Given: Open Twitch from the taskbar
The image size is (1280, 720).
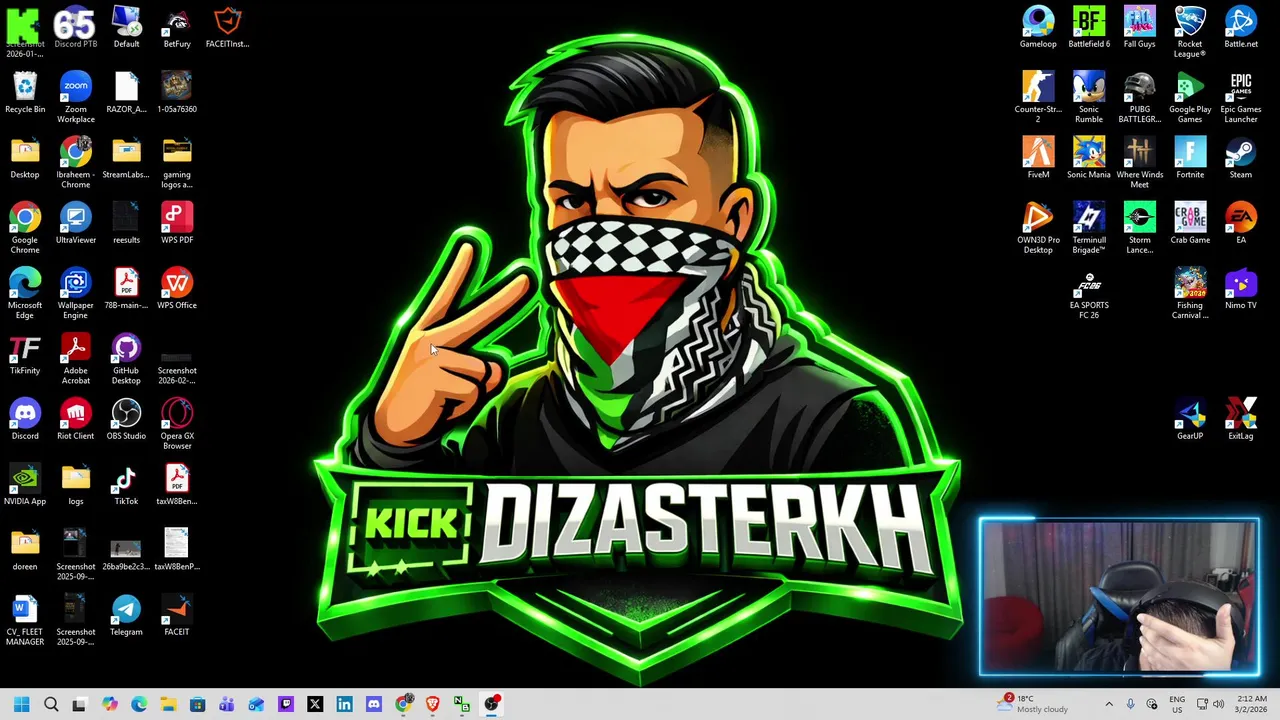Looking at the screenshot, I should (x=285, y=704).
